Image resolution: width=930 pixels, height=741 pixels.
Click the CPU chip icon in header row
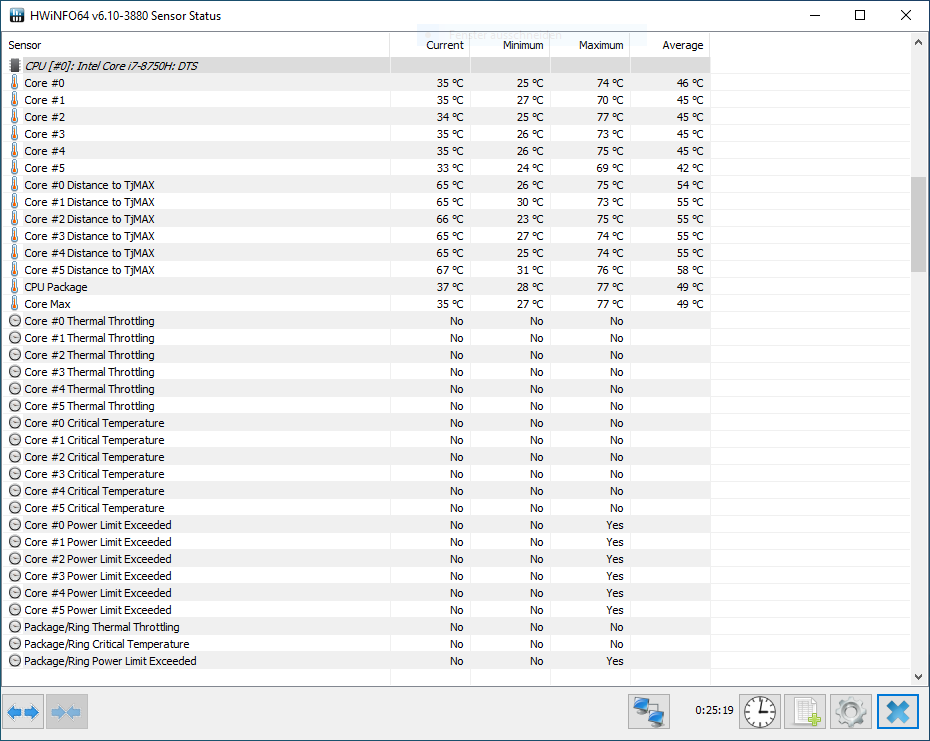point(15,65)
